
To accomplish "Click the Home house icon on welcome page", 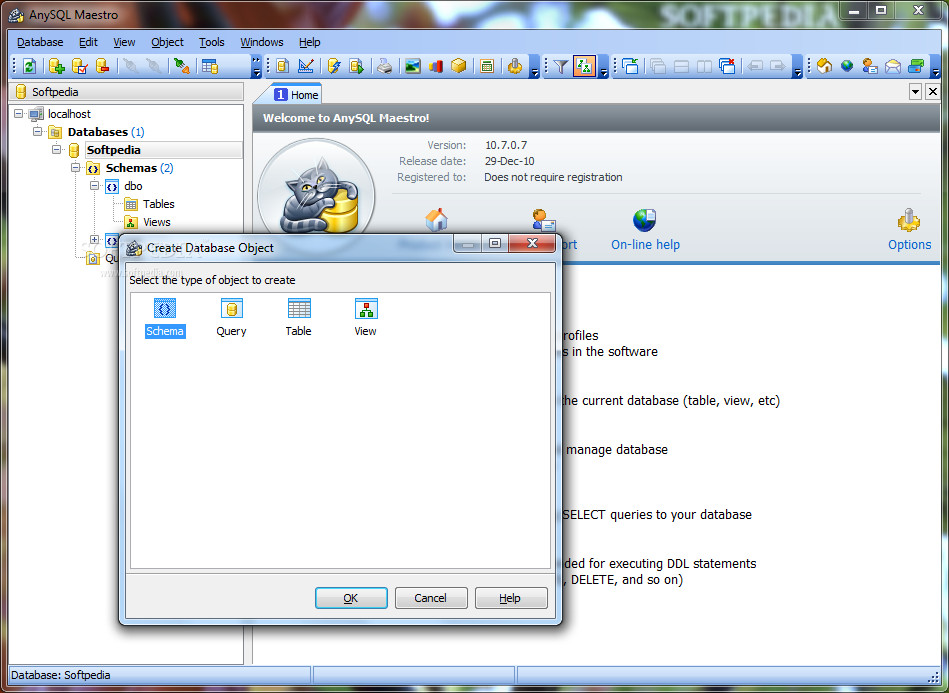I will (x=436, y=220).
